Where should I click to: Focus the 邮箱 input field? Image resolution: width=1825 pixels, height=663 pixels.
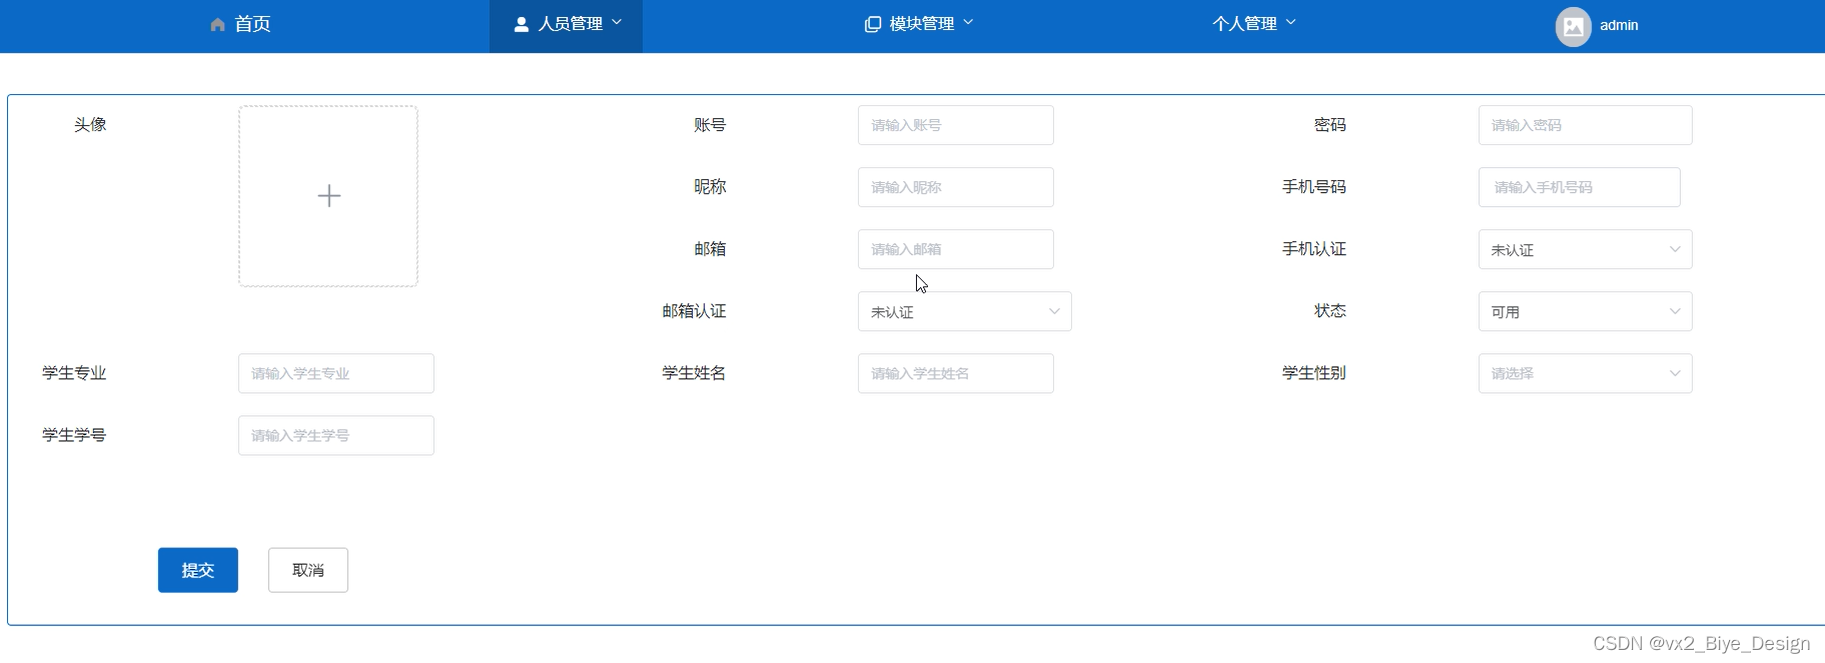click(956, 249)
